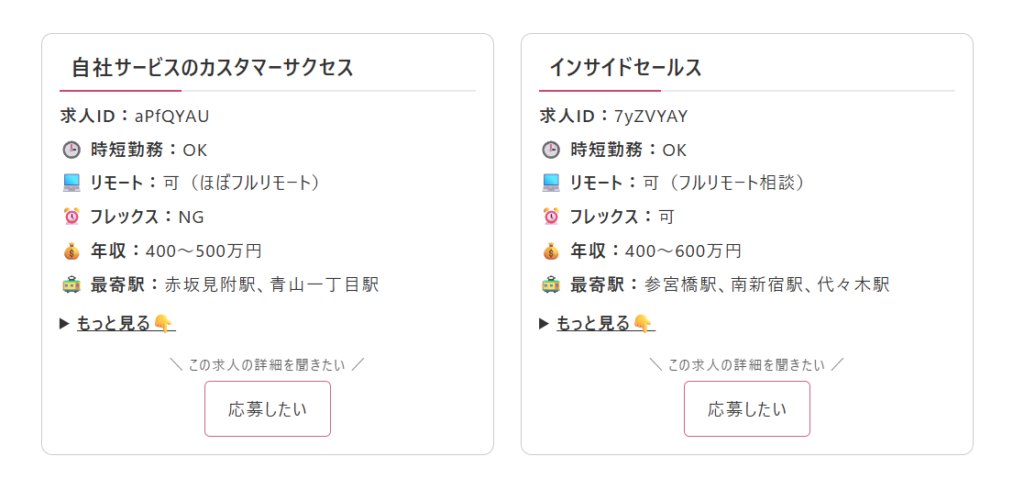Expand もっと見る in the インサイドセールス card
1024x490 pixels.
click(x=593, y=323)
